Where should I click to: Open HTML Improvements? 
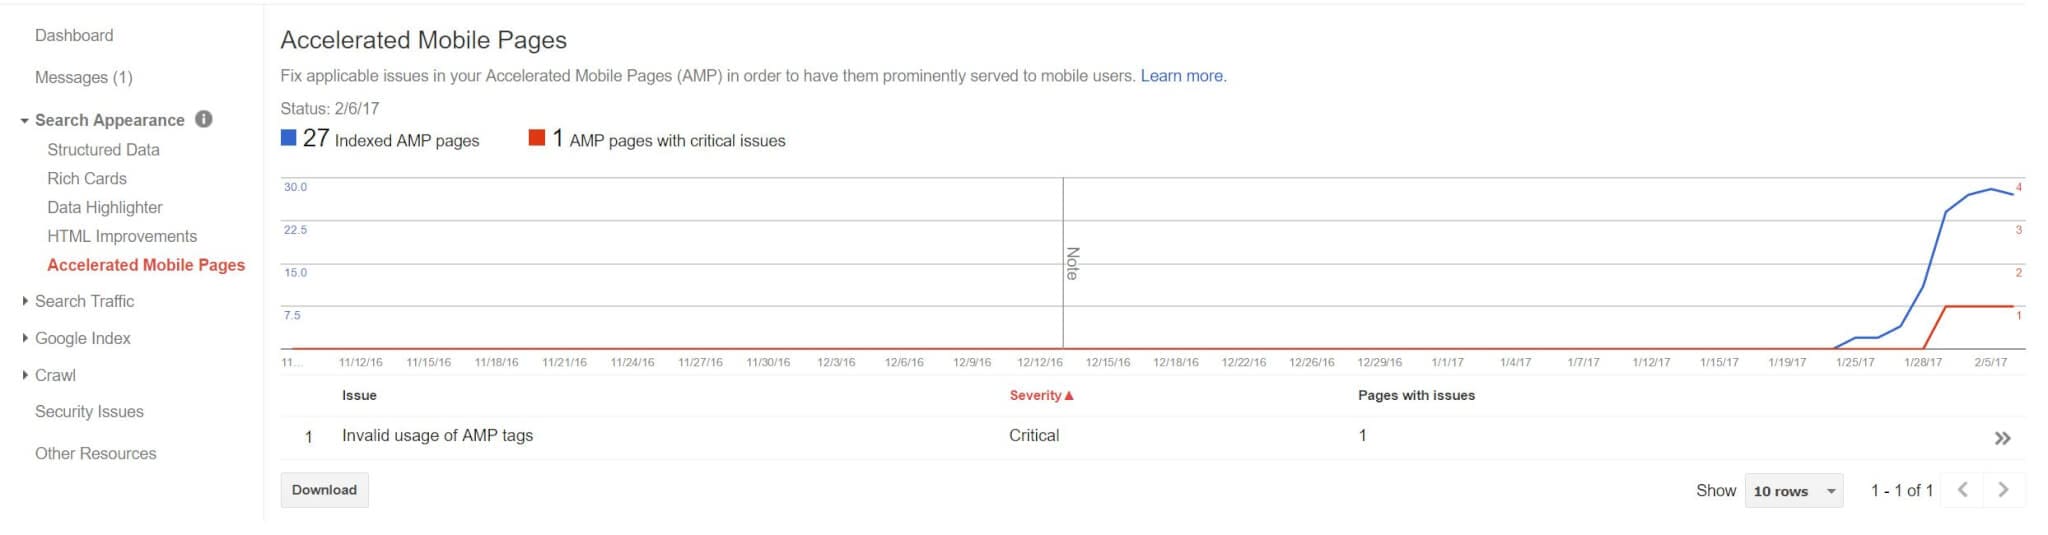(x=122, y=236)
